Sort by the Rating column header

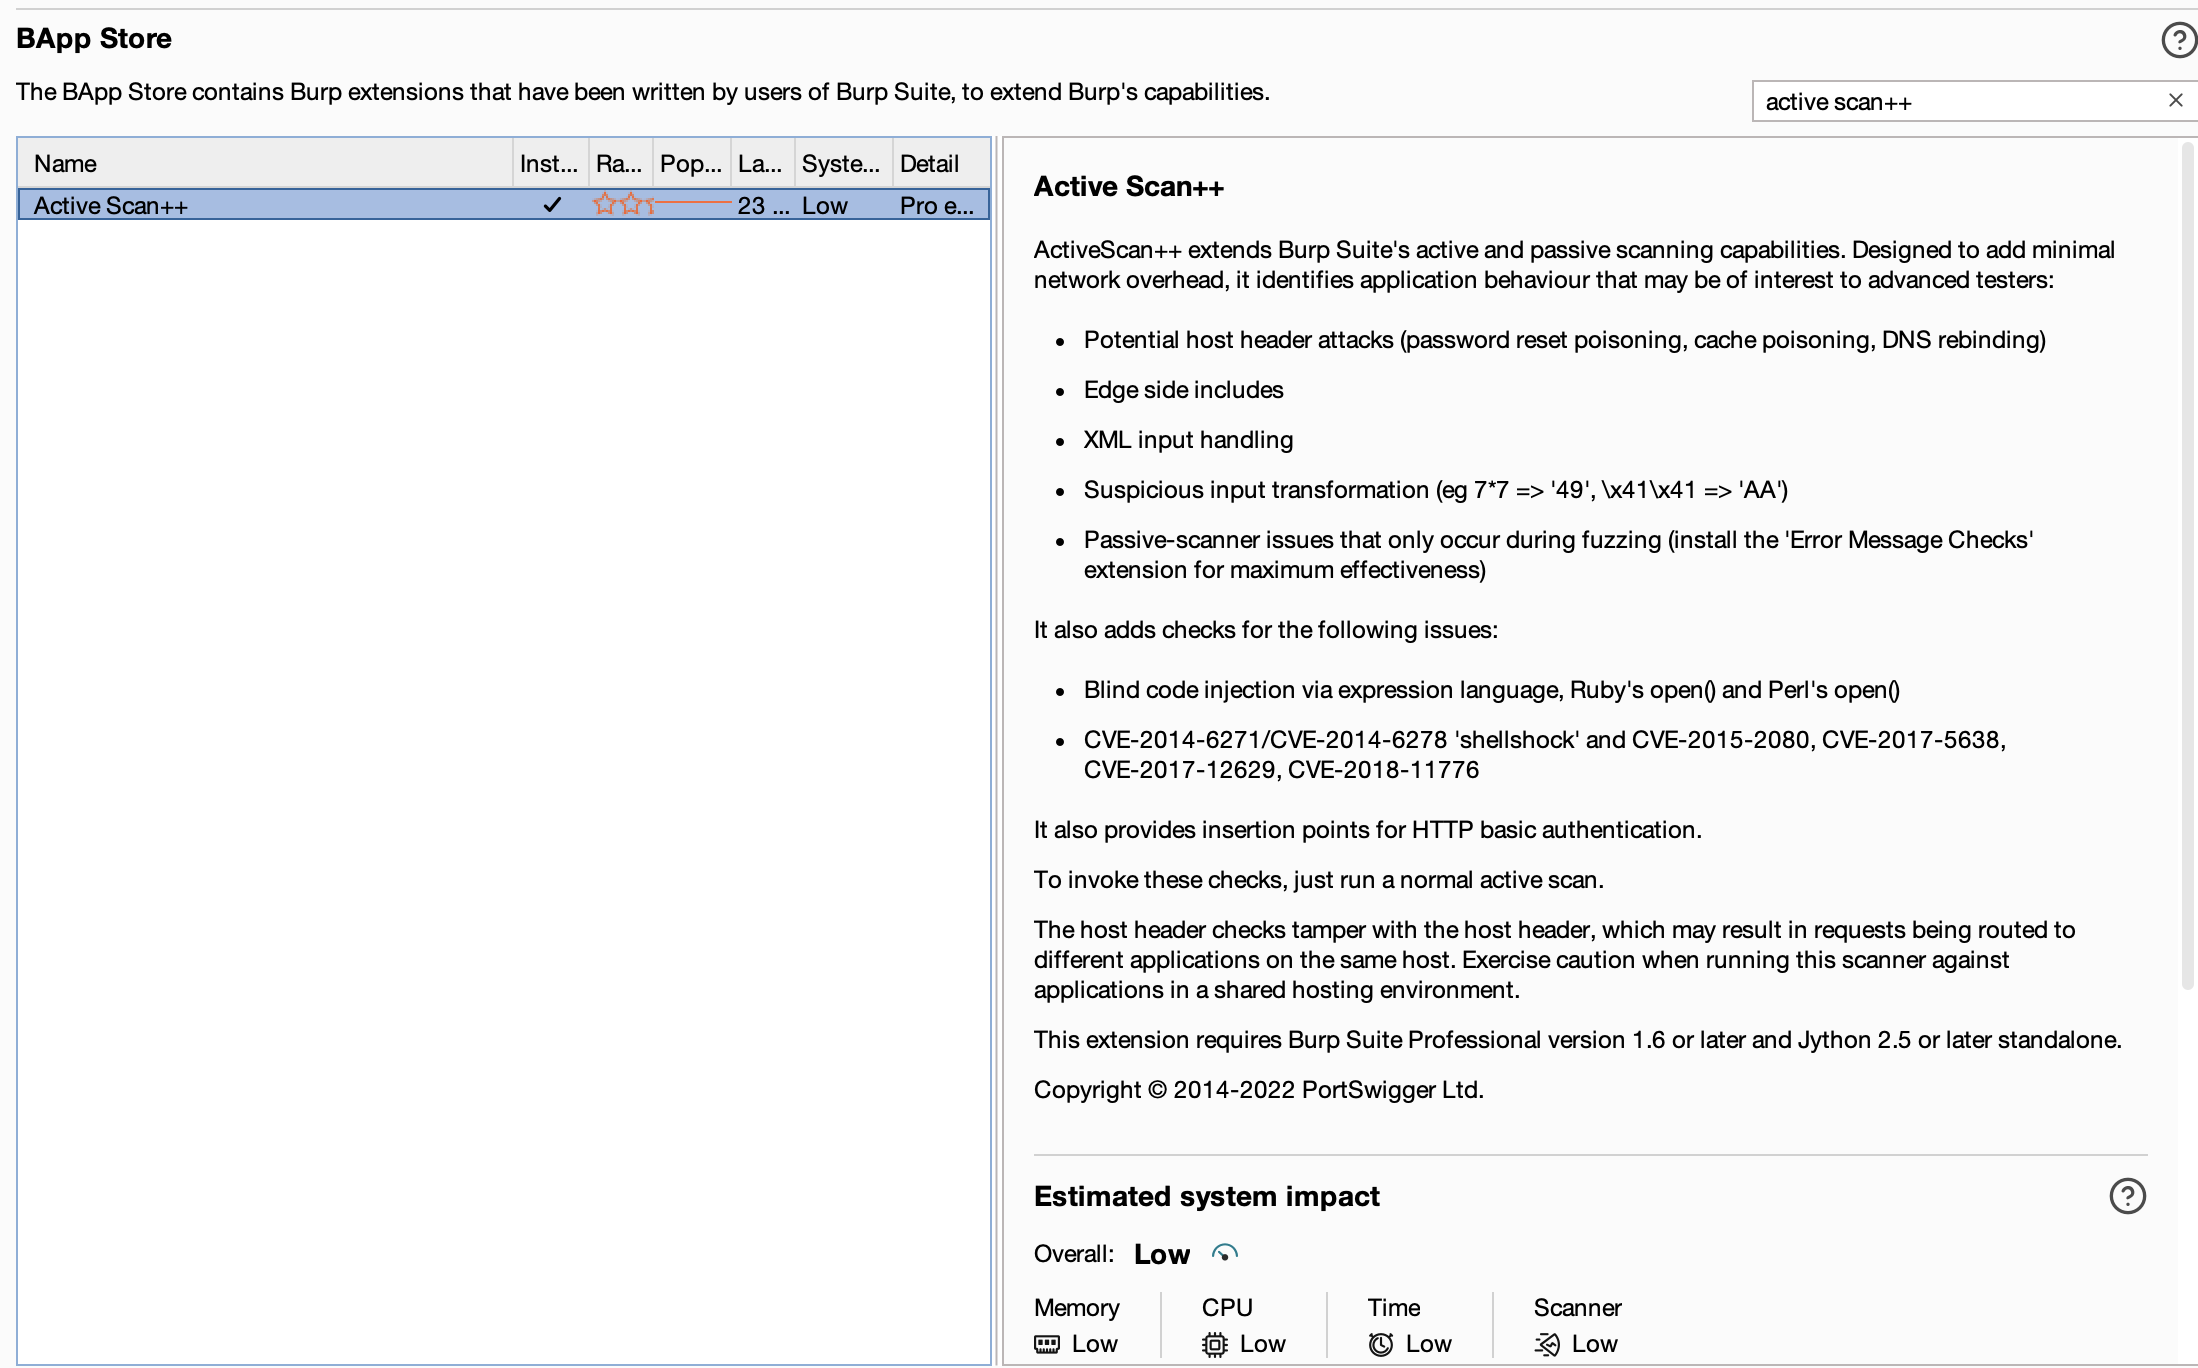click(x=619, y=163)
